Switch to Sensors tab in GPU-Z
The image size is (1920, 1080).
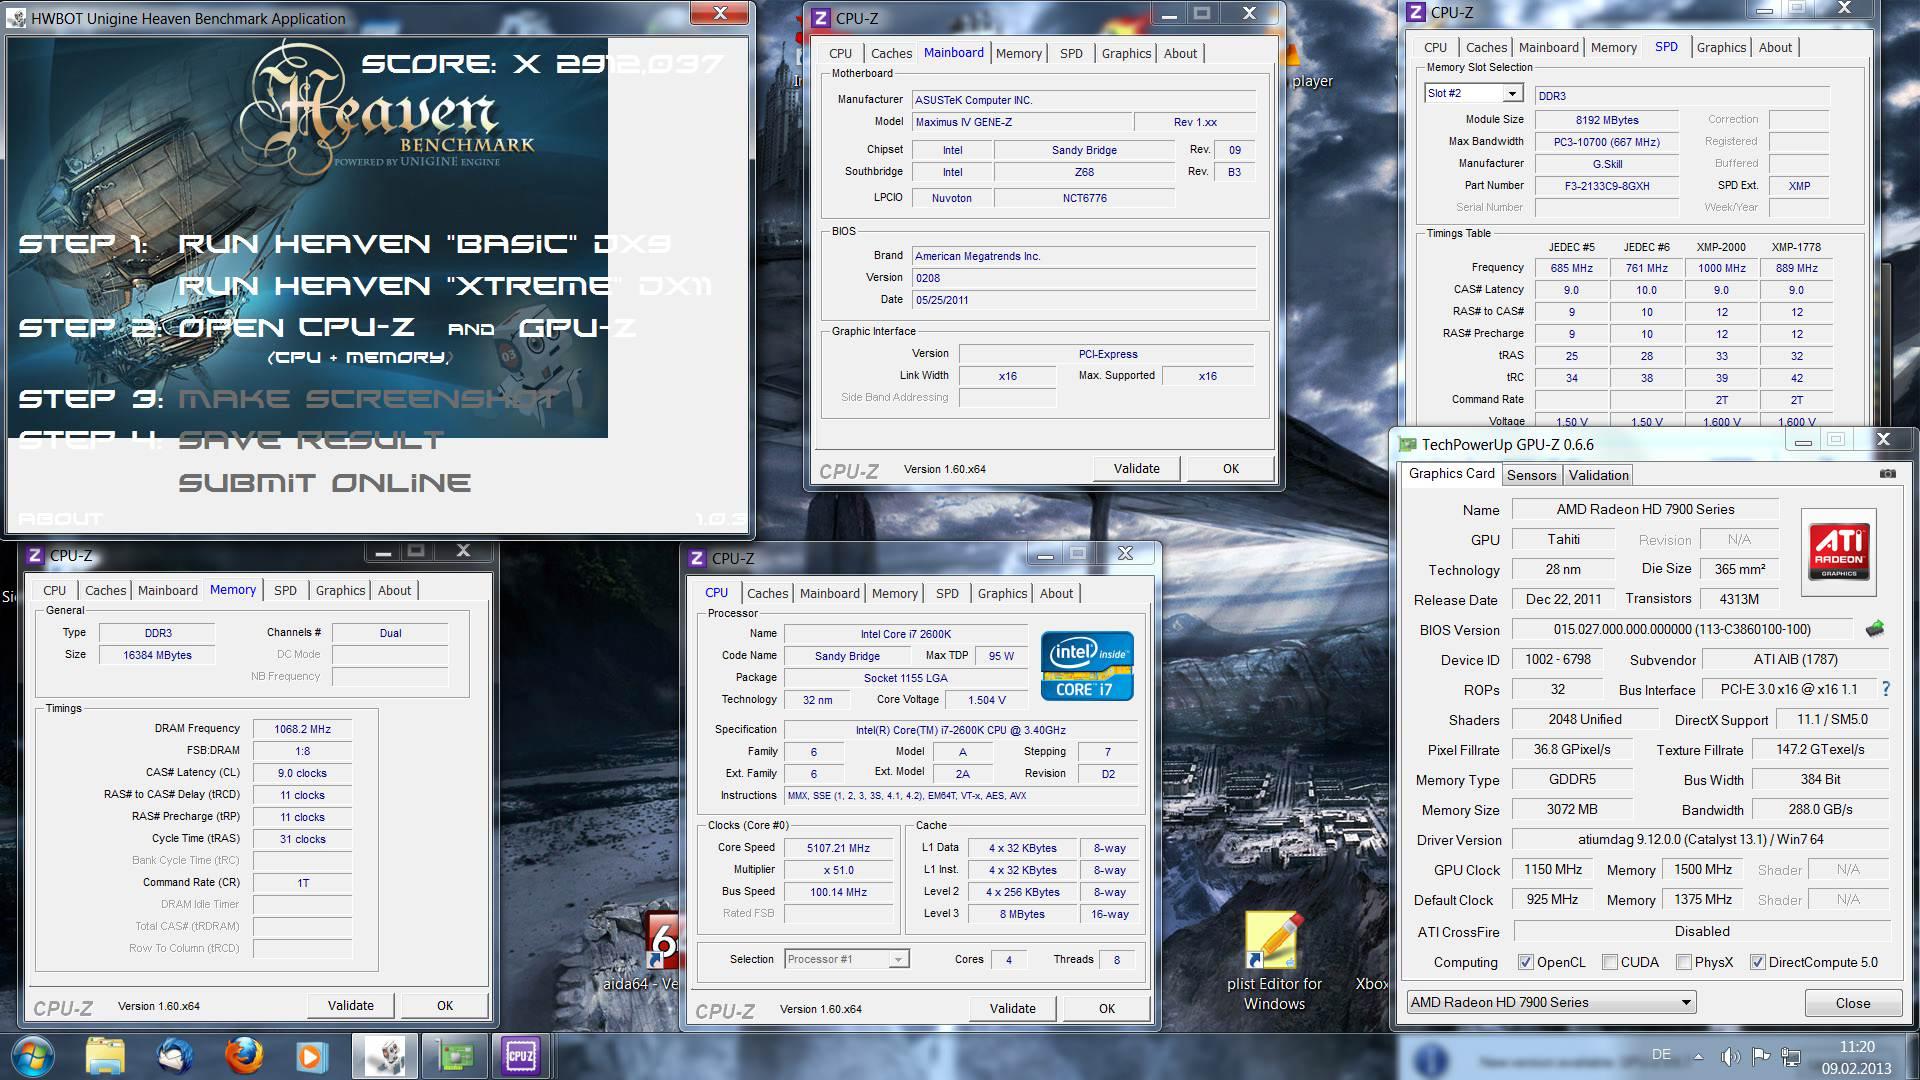(x=1531, y=475)
